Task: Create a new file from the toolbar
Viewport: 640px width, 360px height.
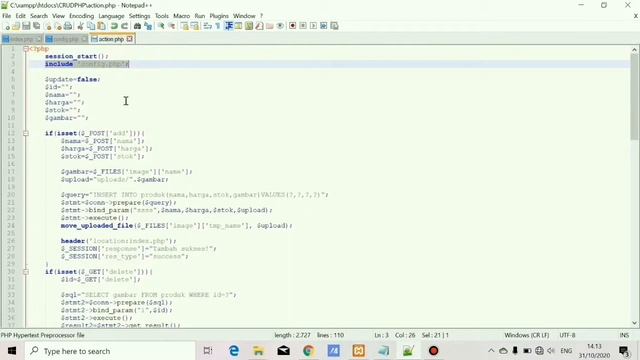Action: (7, 26)
